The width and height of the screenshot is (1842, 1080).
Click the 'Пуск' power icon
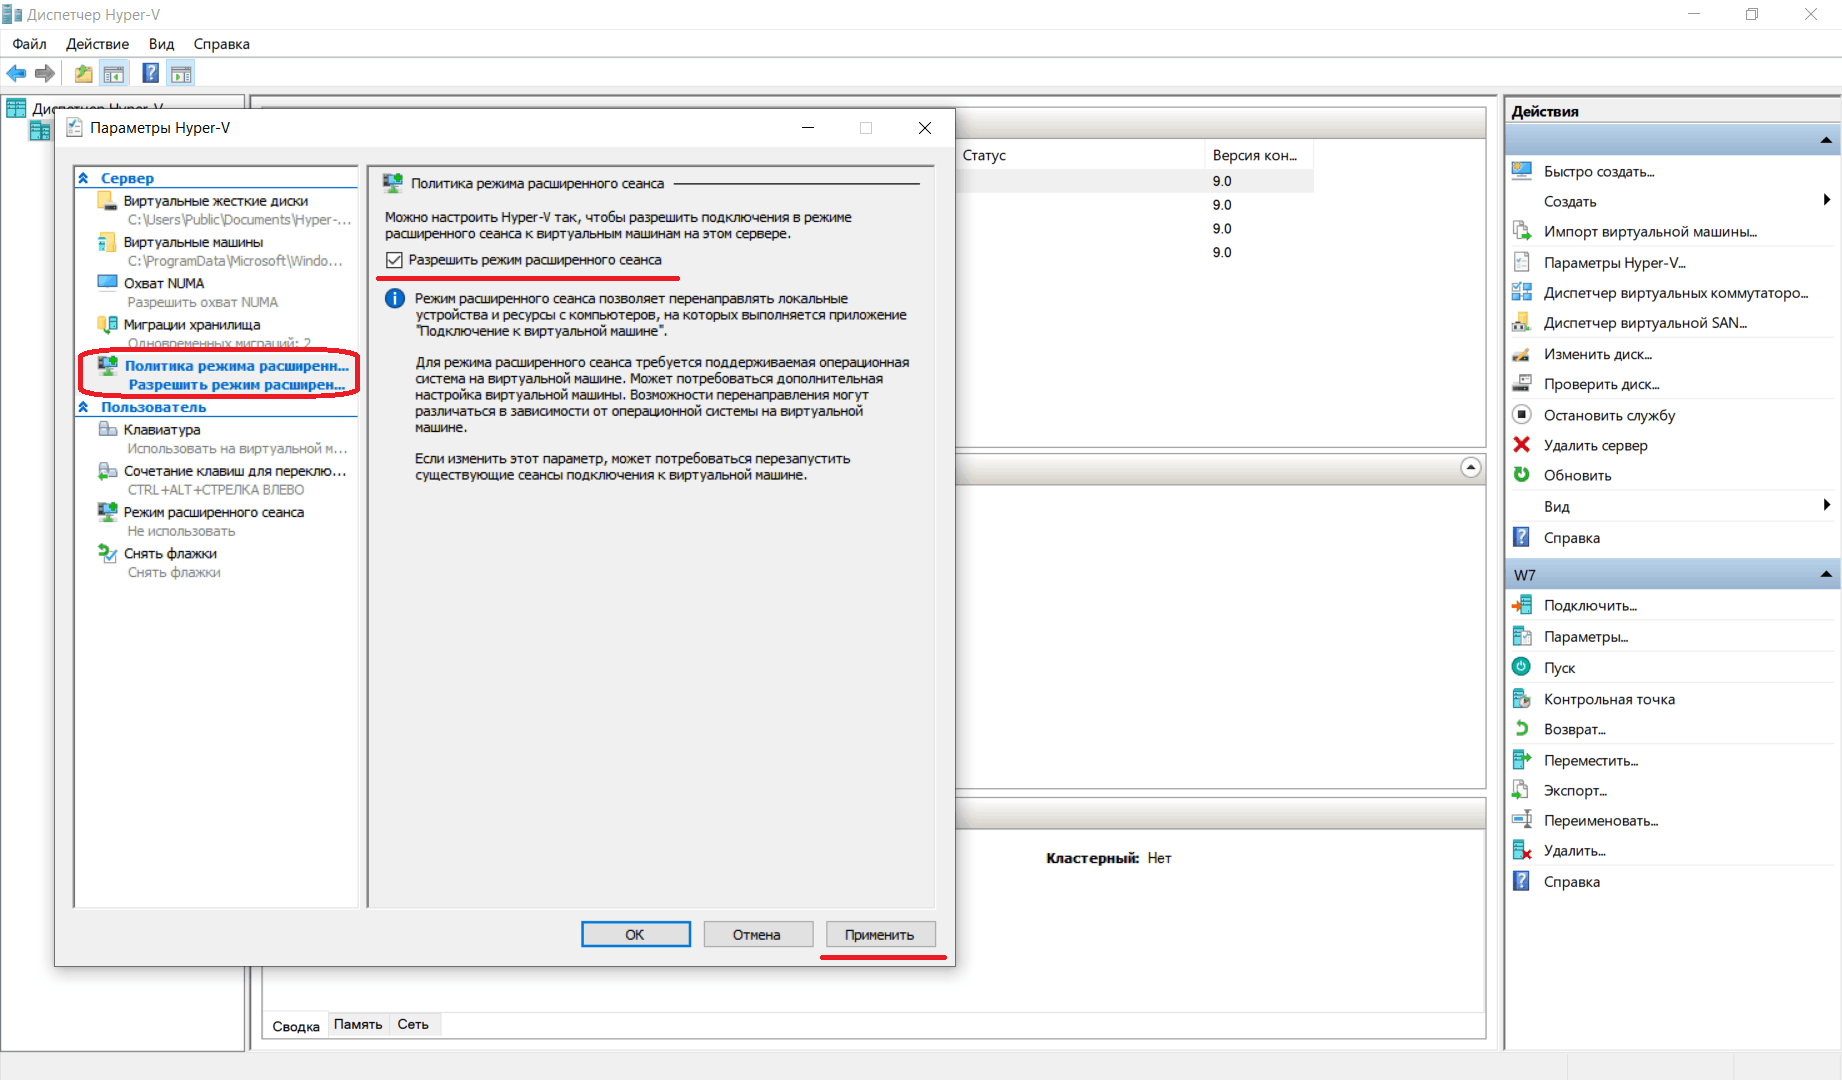(x=1522, y=666)
